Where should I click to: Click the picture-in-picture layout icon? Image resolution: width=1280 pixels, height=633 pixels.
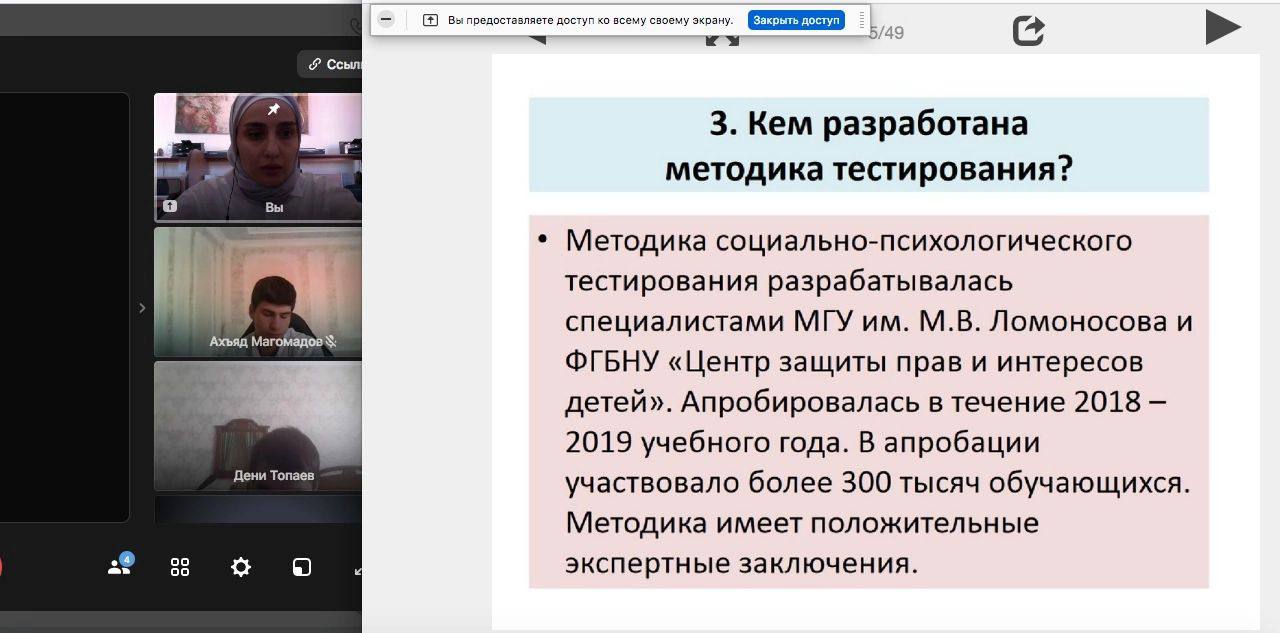(301, 567)
